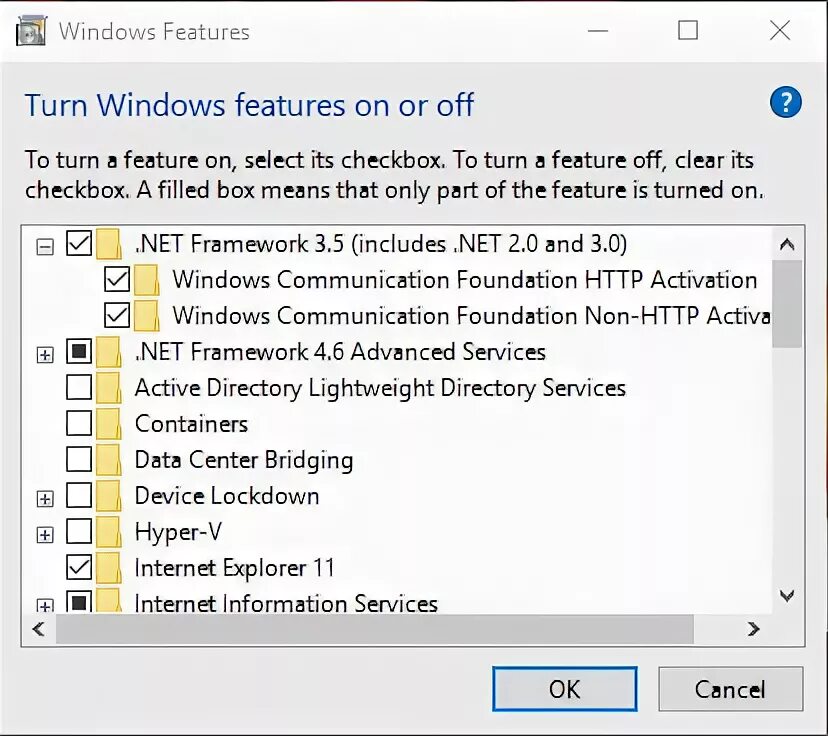The width and height of the screenshot is (828, 736).
Task: Expand the Device Lockdown node
Action: 44,498
